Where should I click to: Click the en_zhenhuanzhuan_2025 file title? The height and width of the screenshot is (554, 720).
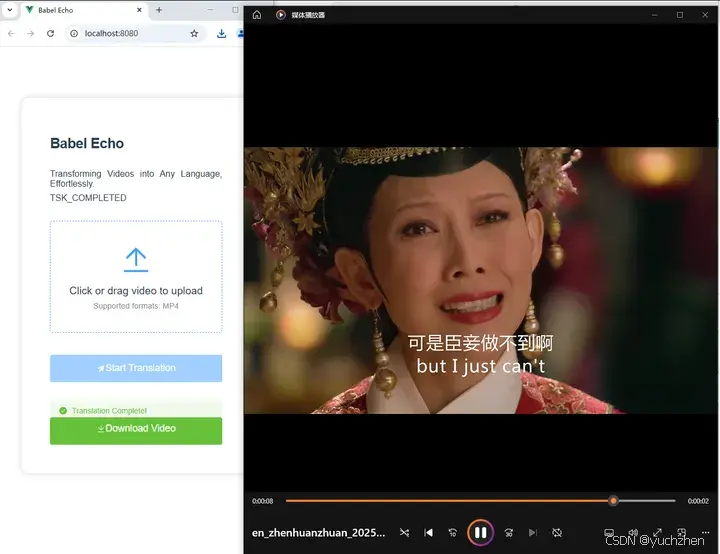coord(318,533)
